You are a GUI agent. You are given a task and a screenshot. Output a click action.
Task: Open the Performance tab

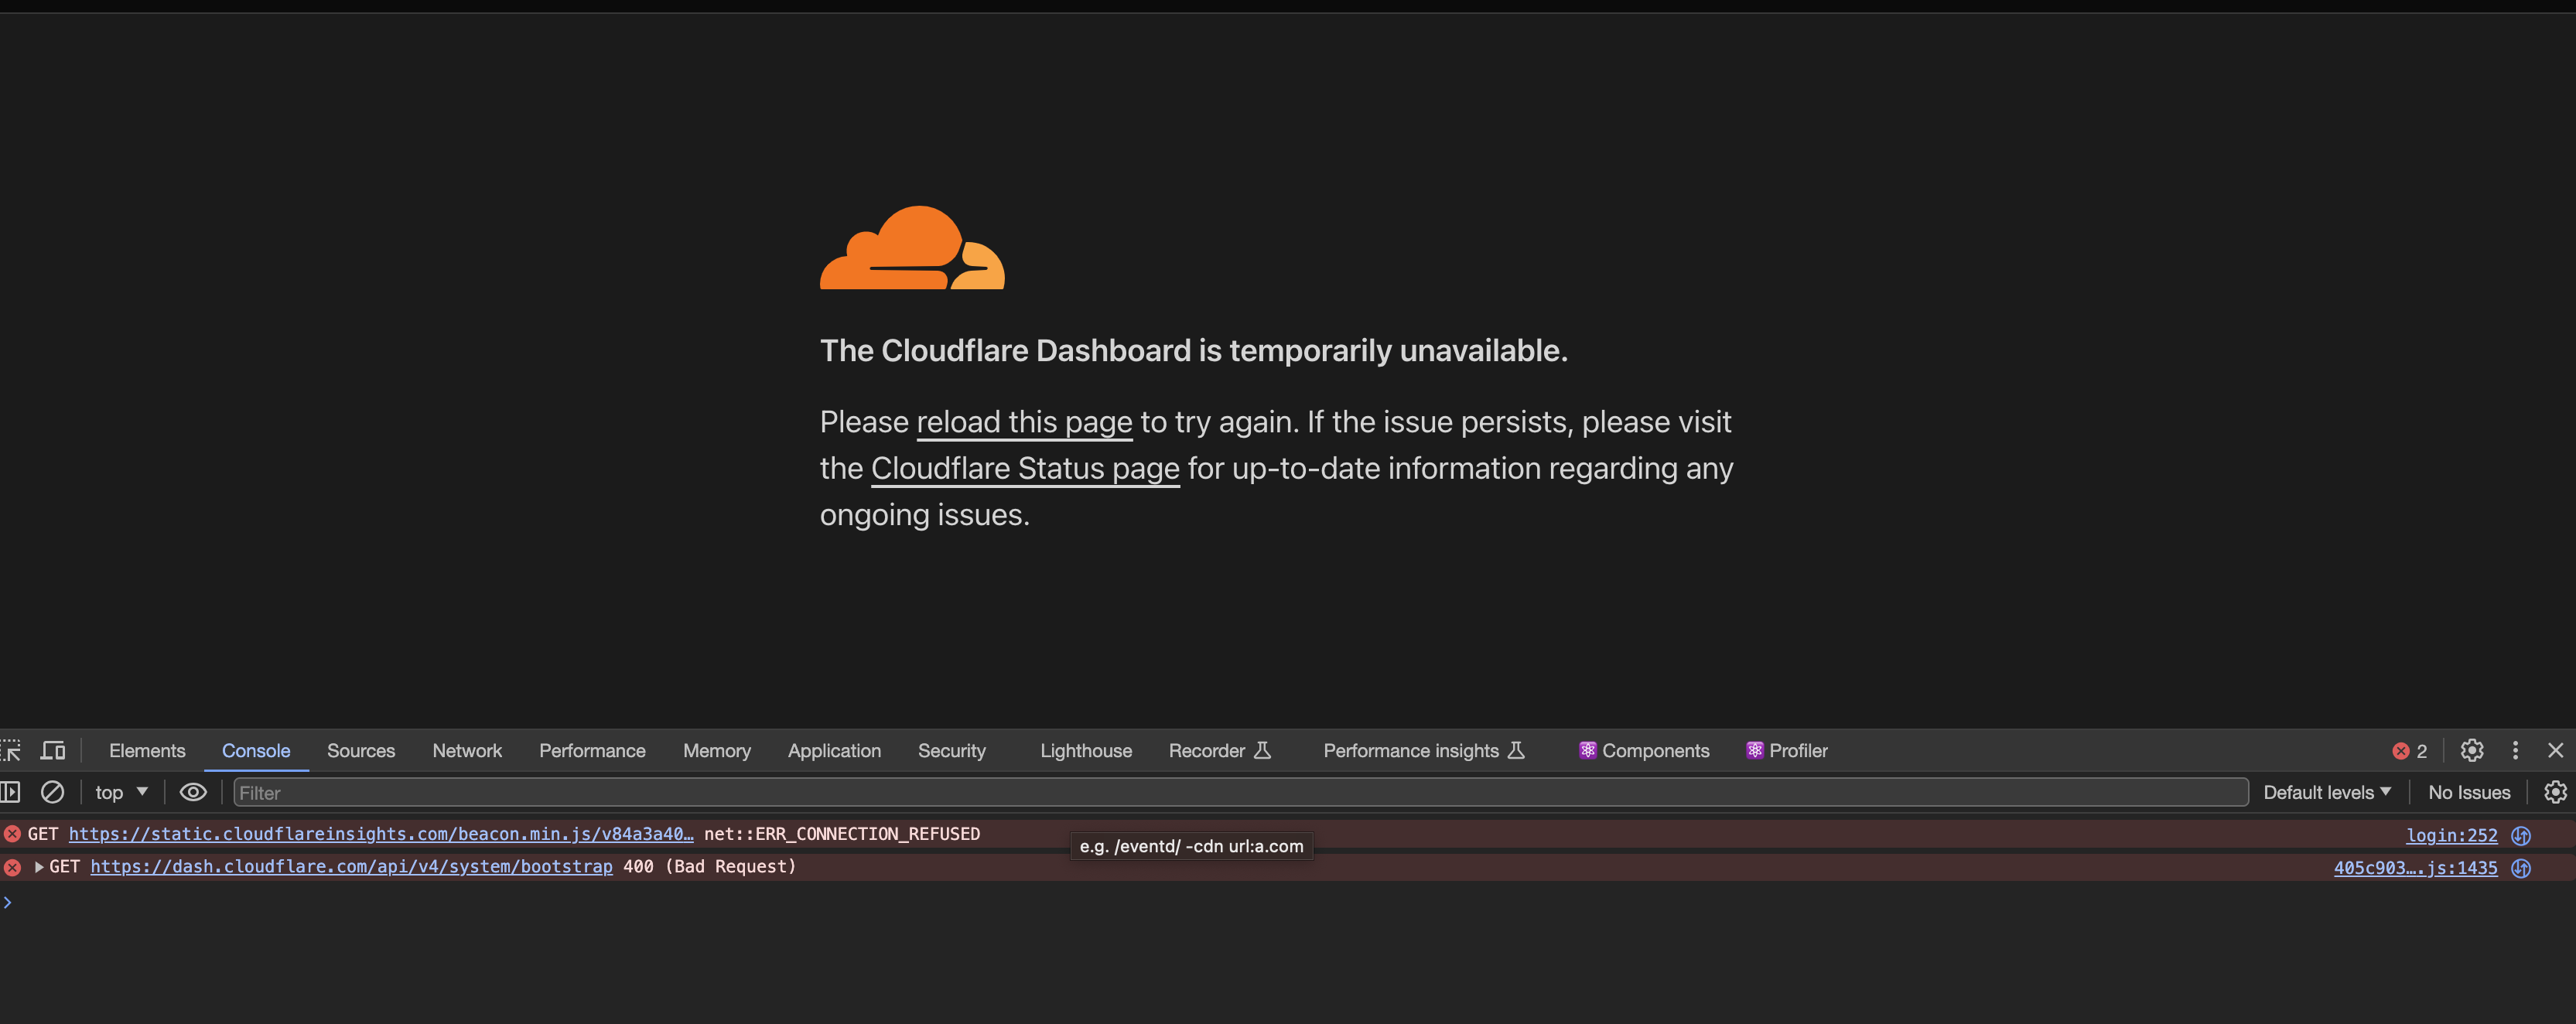pos(592,750)
